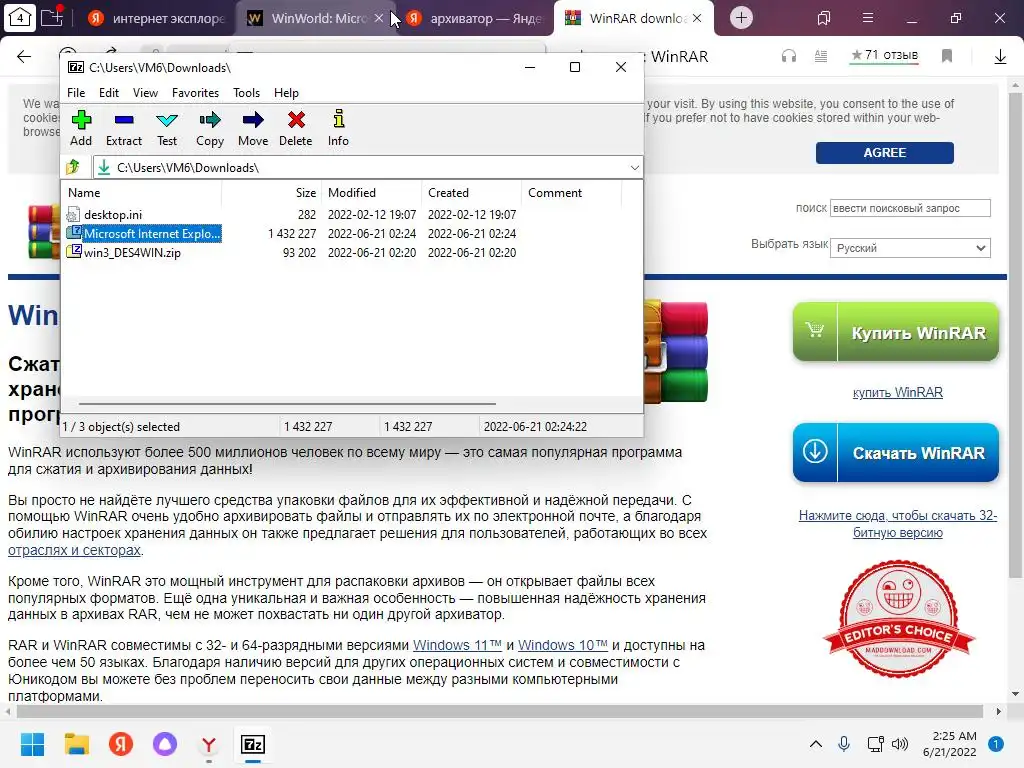The image size is (1024, 768).
Task: Open the browser hamburger menu
Action: (x=867, y=18)
